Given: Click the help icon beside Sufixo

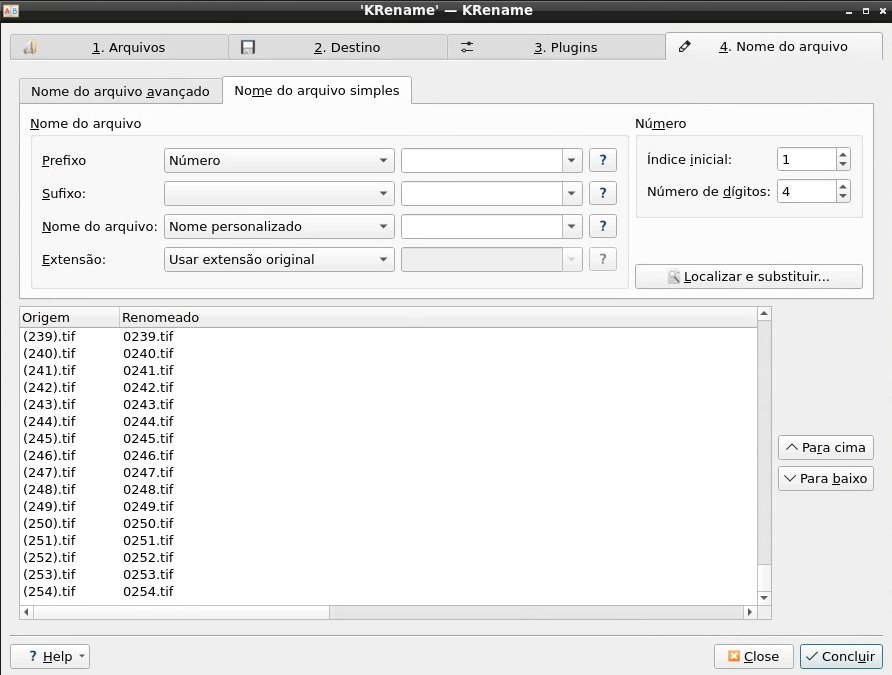Looking at the screenshot, I should [602, 193].
